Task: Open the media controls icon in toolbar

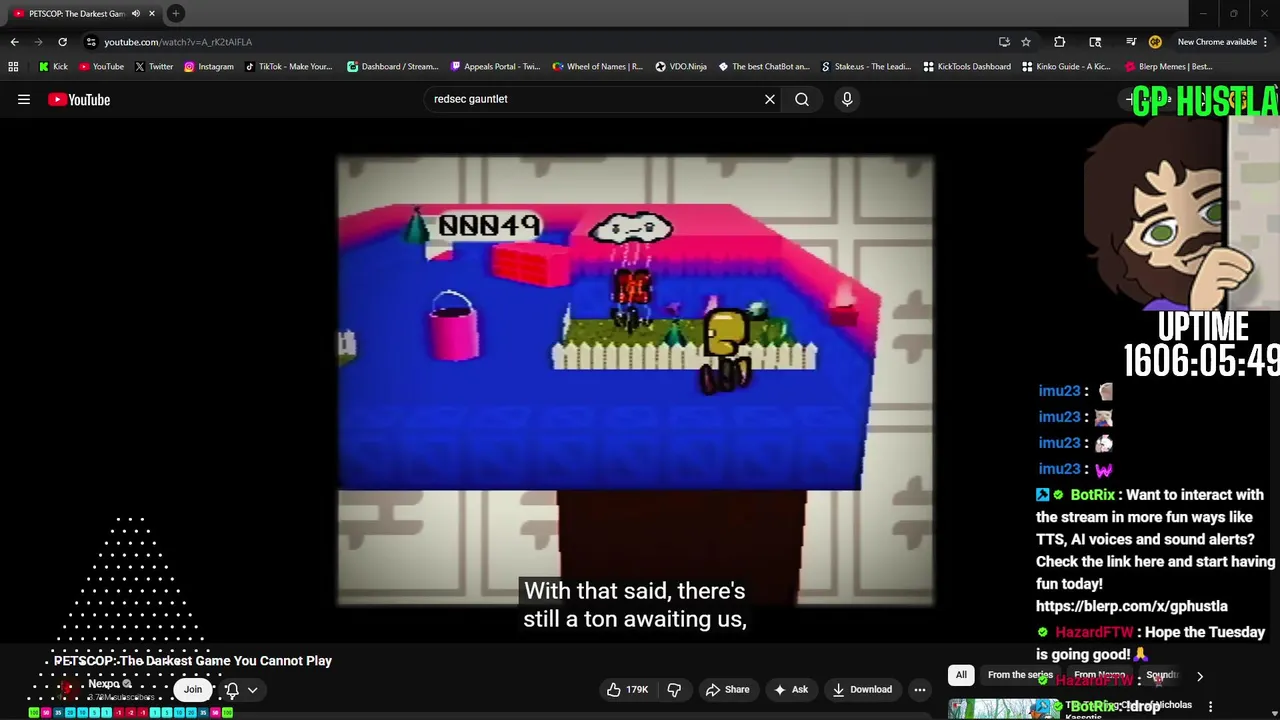Action: click(1131, 42)
